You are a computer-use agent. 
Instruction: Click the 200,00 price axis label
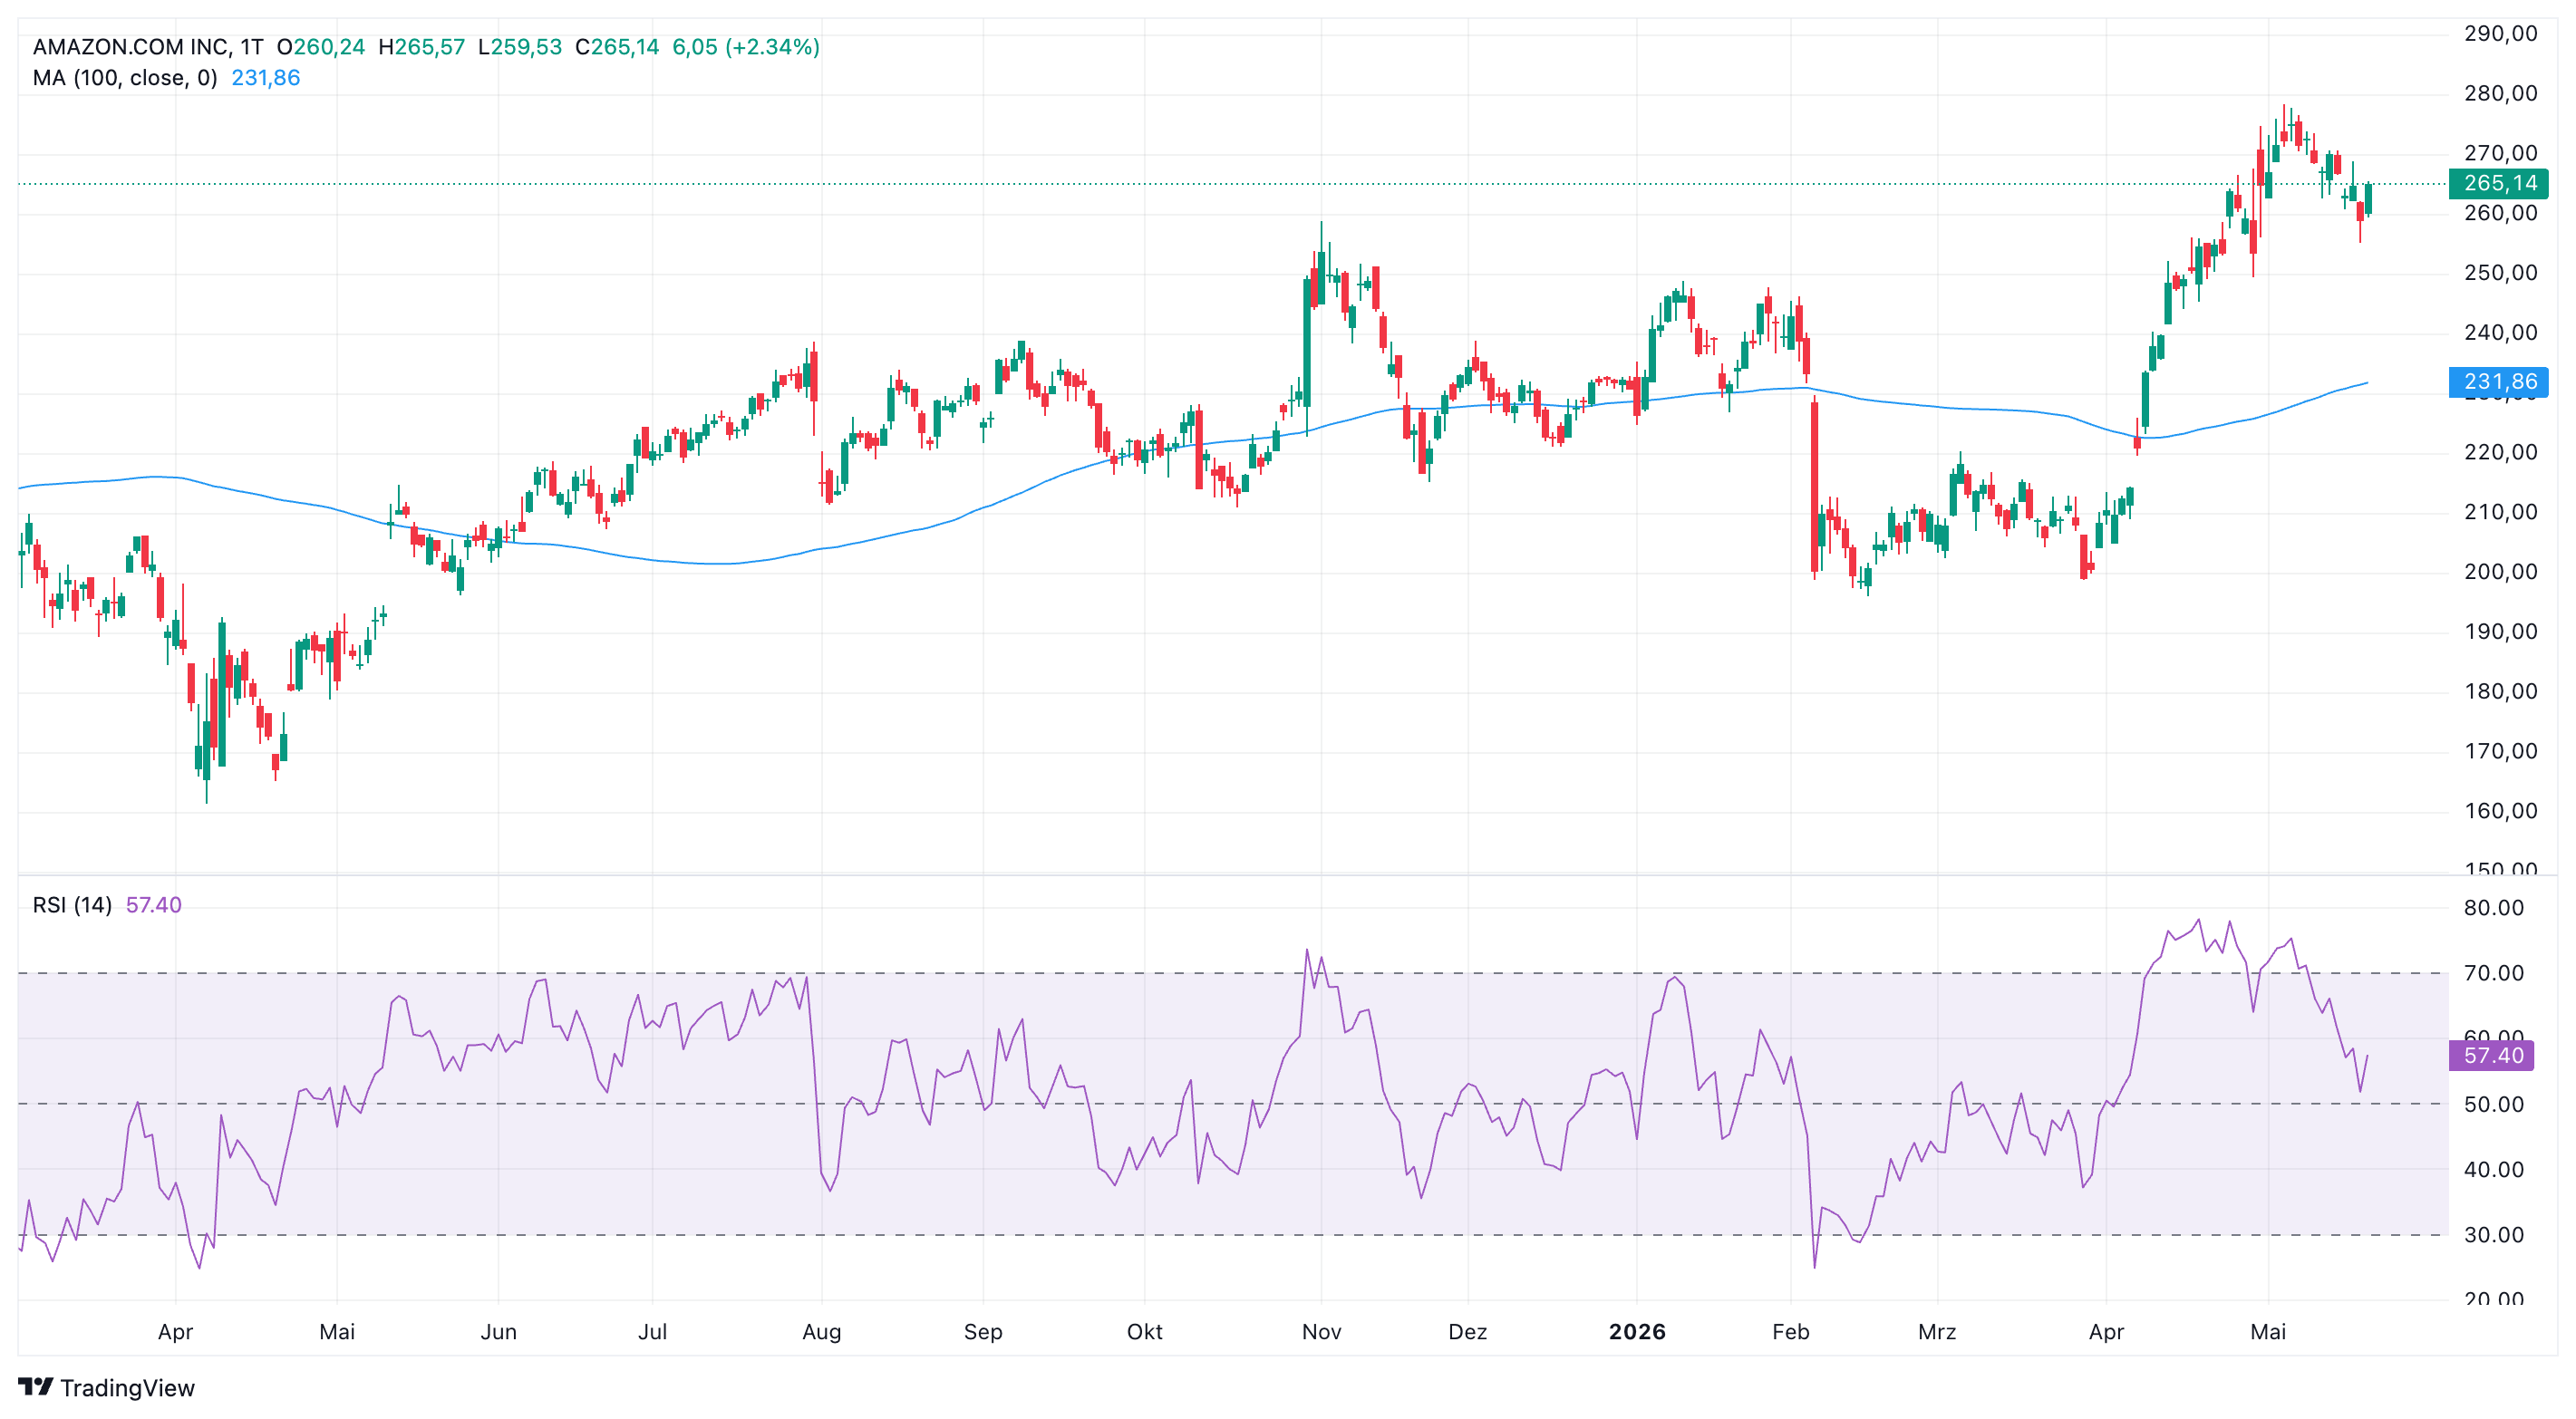(x=2500, y=572)
